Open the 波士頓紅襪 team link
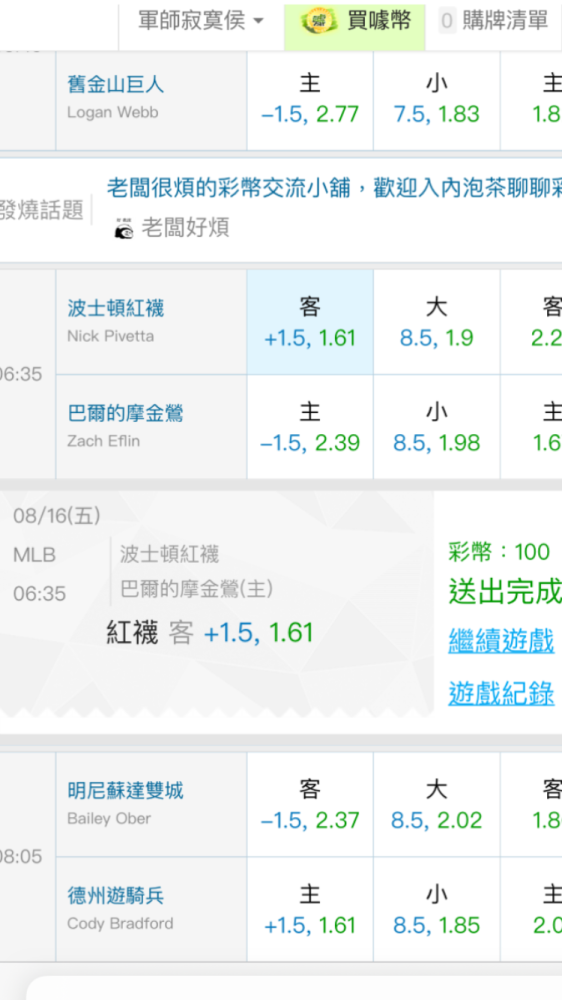The image size is (562, 1000). 115,309
